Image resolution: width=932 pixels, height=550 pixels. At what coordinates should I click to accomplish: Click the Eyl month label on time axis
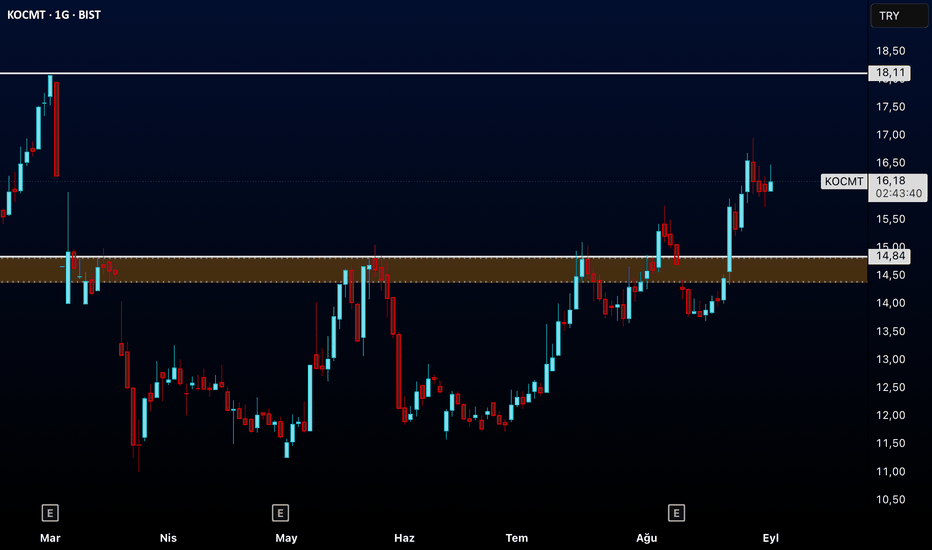pyautogui.click(x=770, y=538)
